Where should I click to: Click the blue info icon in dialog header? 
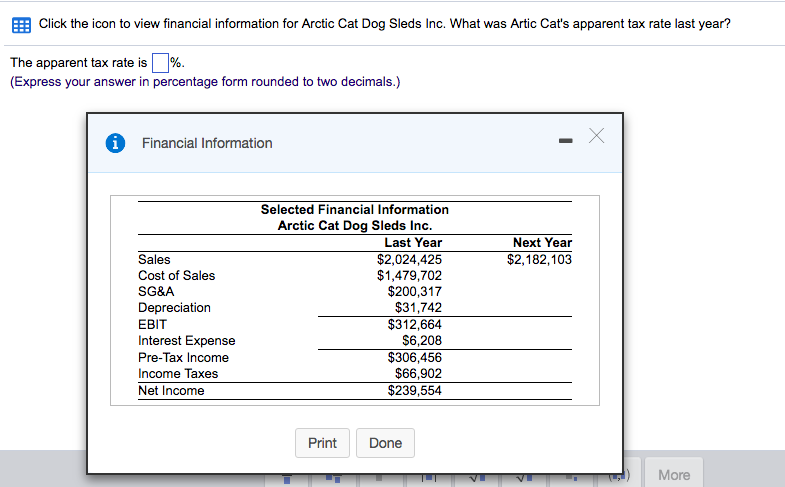point(116,143)
